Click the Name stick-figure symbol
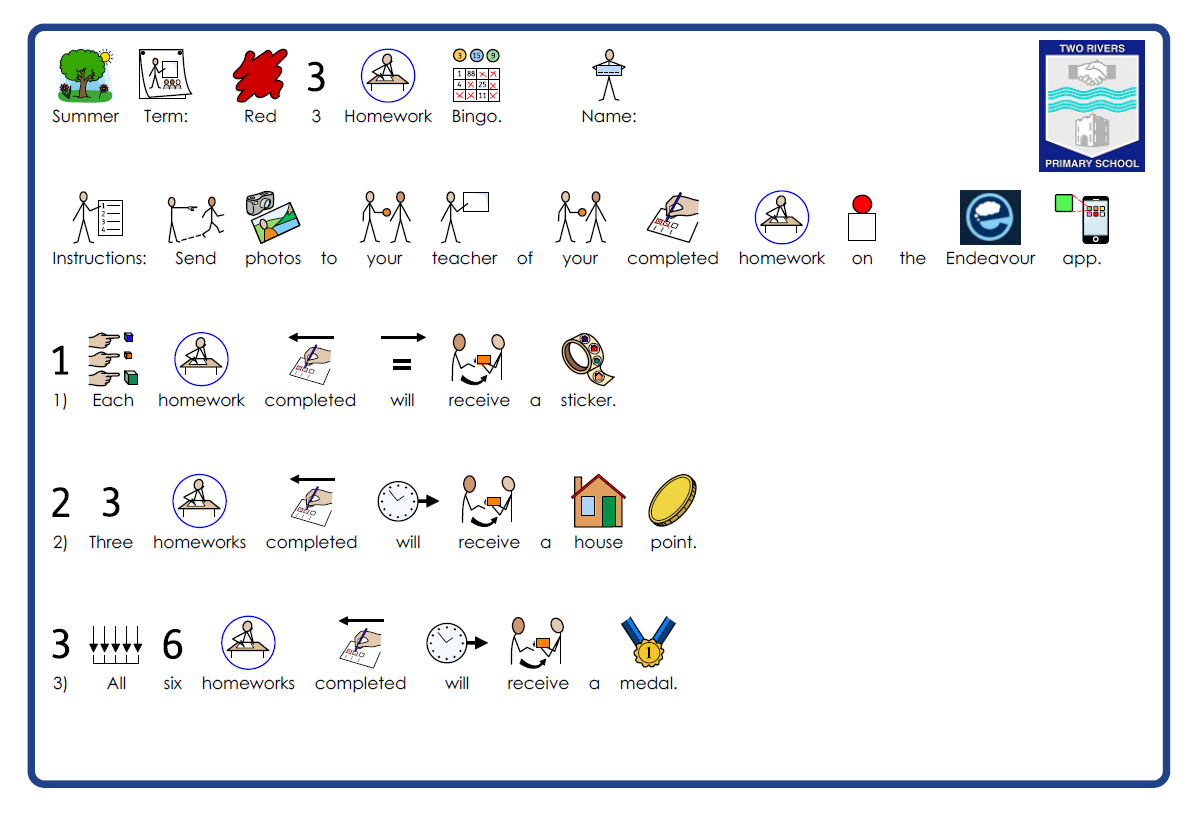The width and height of the screenshot is (1190, 815). click(609, 75)
